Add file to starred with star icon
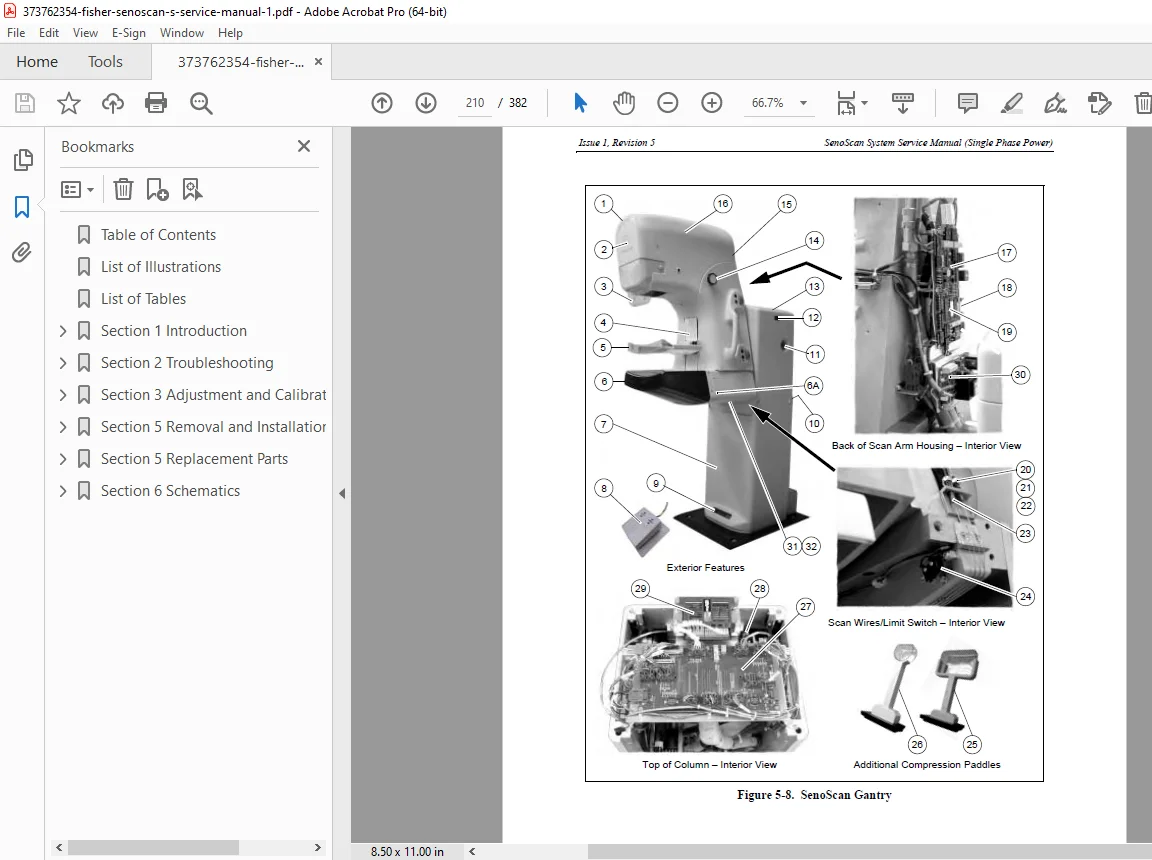1152x860 pixels. (68, 103)
